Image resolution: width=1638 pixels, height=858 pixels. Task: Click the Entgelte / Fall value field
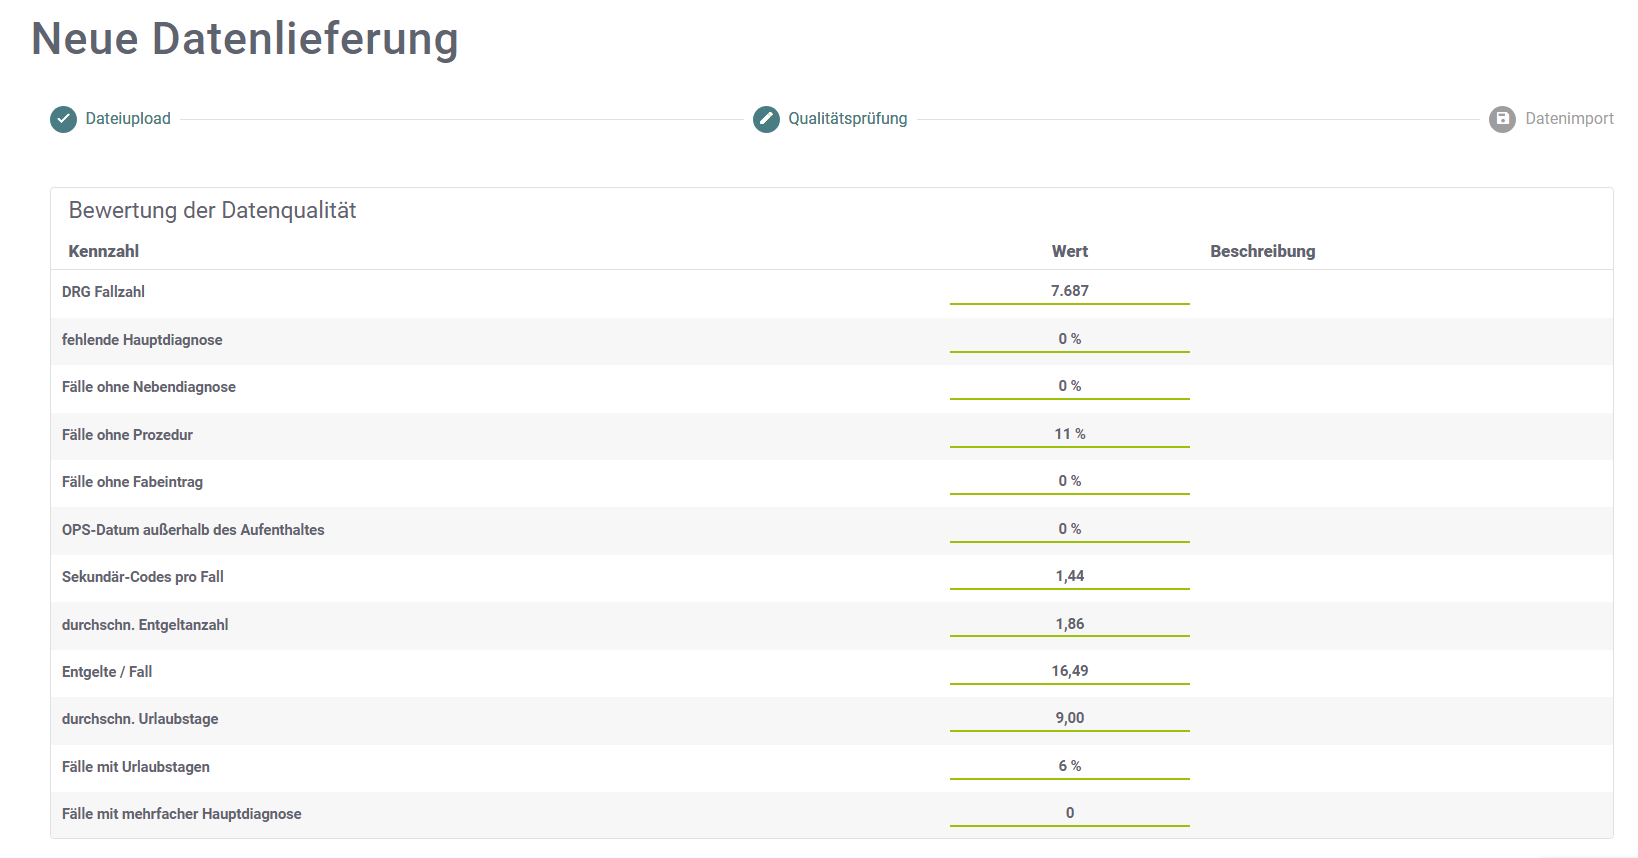(1069, 671)
